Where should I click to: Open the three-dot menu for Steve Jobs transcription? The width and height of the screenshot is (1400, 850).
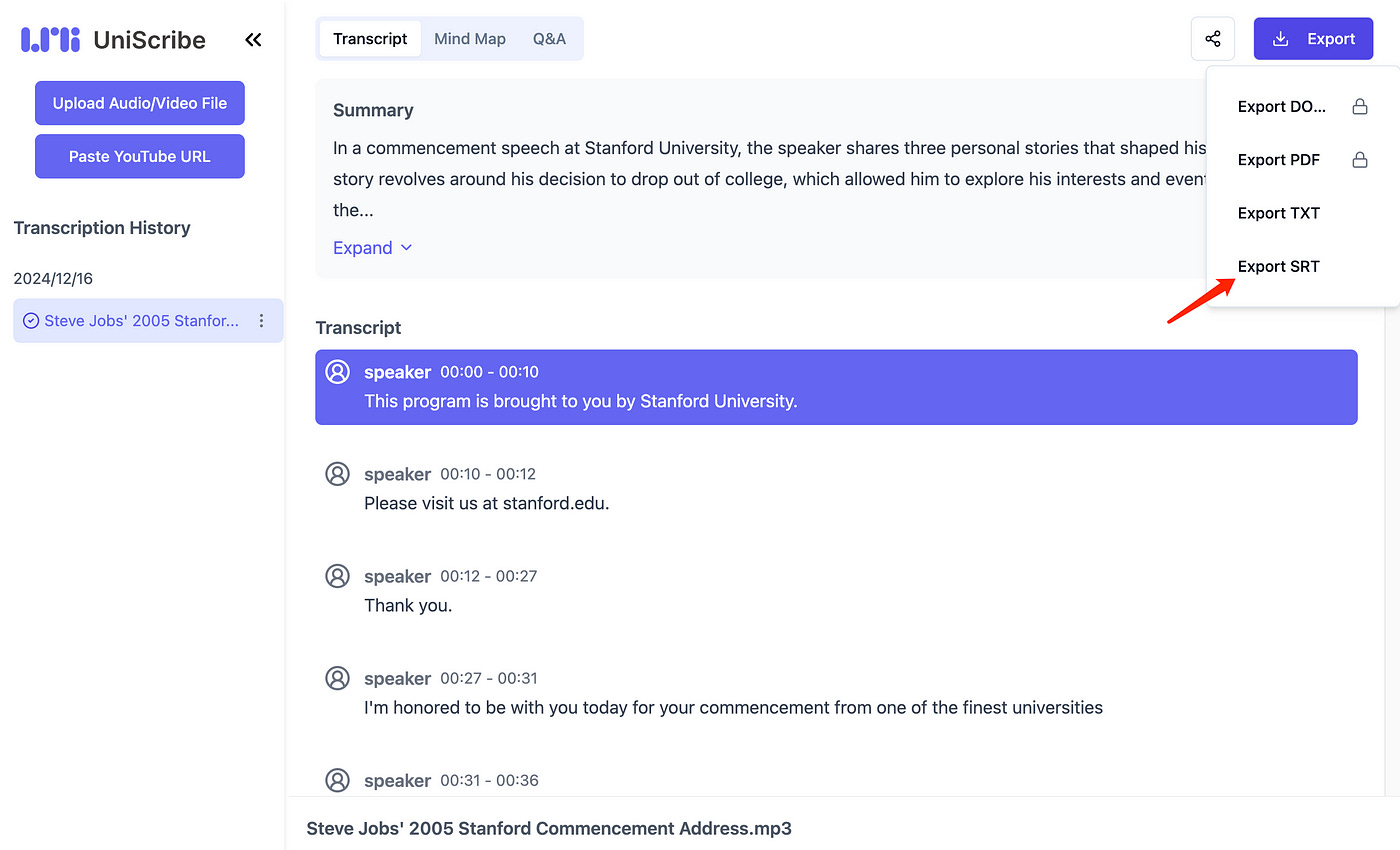[262, 321]
